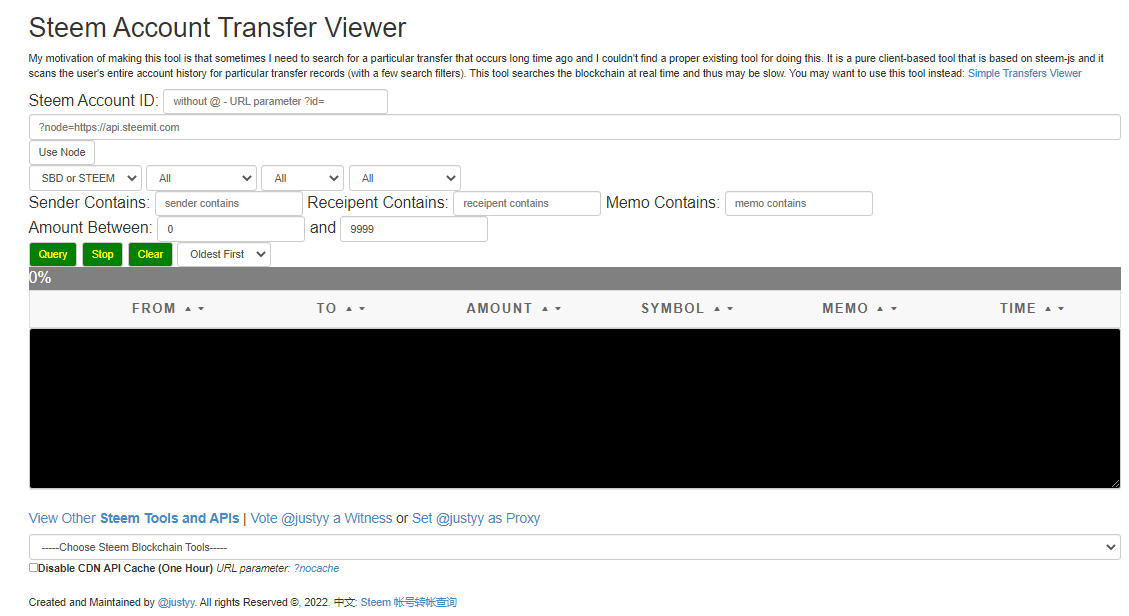This screenshot has height=616, width=1129.
Task: Sort descending arrow next to AMOUNT
Action: click(x=558, y=309)
